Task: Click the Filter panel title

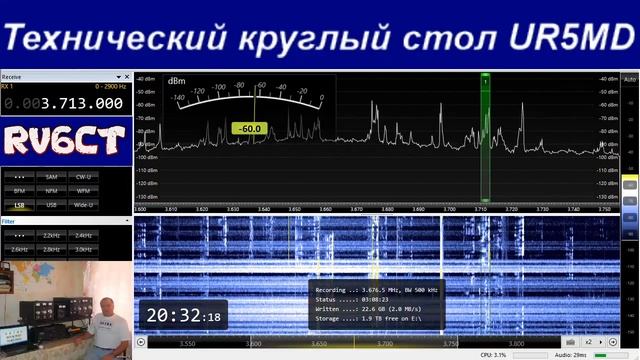Action: (x=8, y=221)
